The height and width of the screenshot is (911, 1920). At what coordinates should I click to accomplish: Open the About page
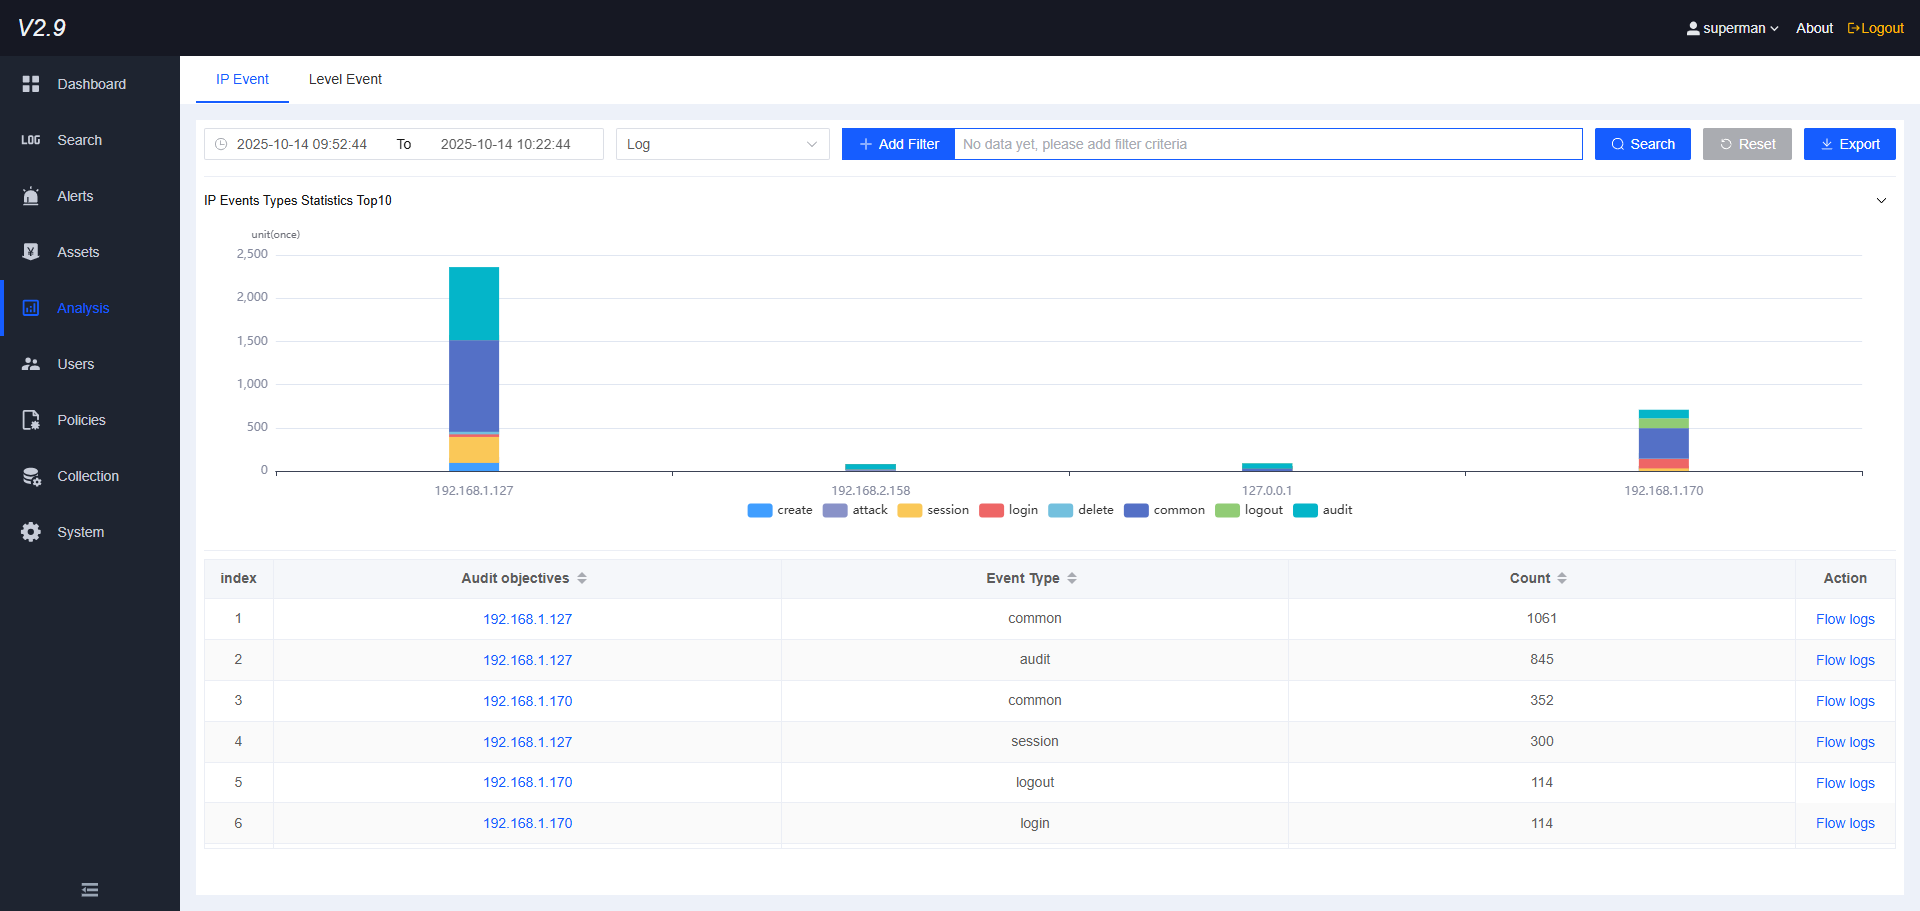click(x=1814, y=28)
